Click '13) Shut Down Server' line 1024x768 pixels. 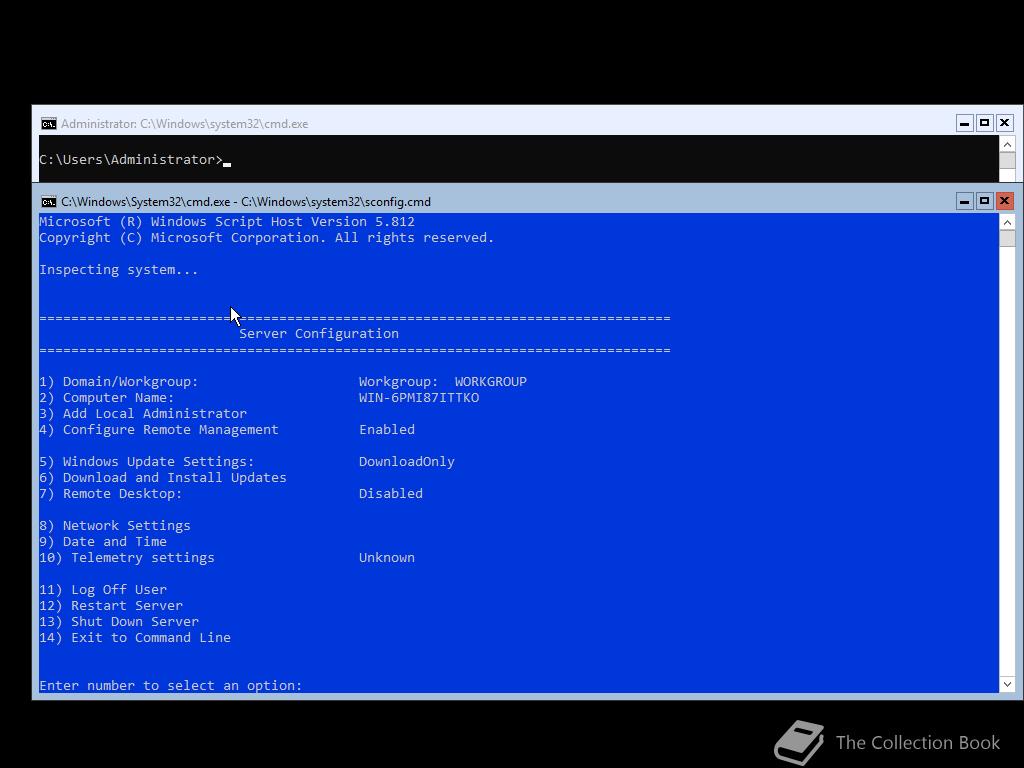119,622
